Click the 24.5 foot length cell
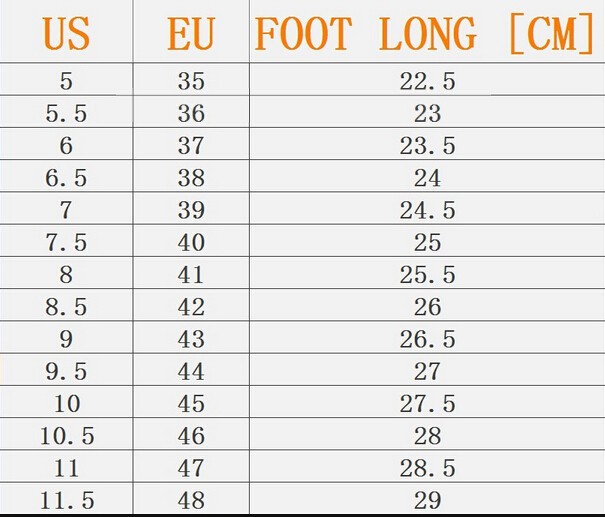This screenshot has height=517, width=605. pyautogui.click(x=428, y=211)
